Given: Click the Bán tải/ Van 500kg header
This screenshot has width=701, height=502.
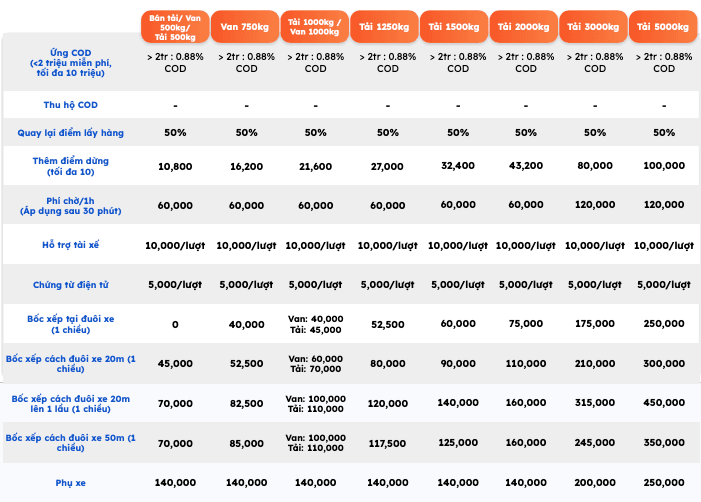Looking at the screenshot, I should click(x=175, y=24).
